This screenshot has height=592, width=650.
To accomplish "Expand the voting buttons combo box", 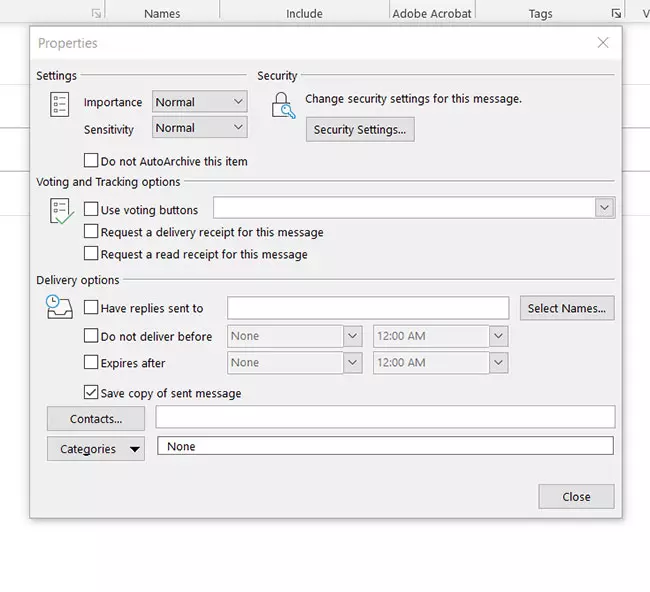I will [604, 208].
